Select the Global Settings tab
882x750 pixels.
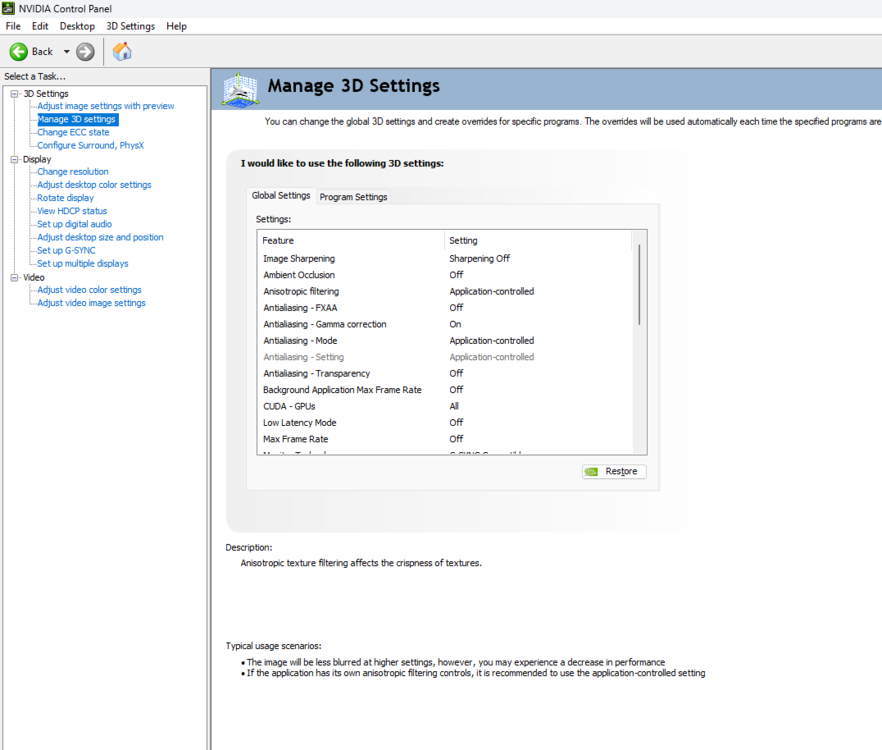click(x=281, y=196)
